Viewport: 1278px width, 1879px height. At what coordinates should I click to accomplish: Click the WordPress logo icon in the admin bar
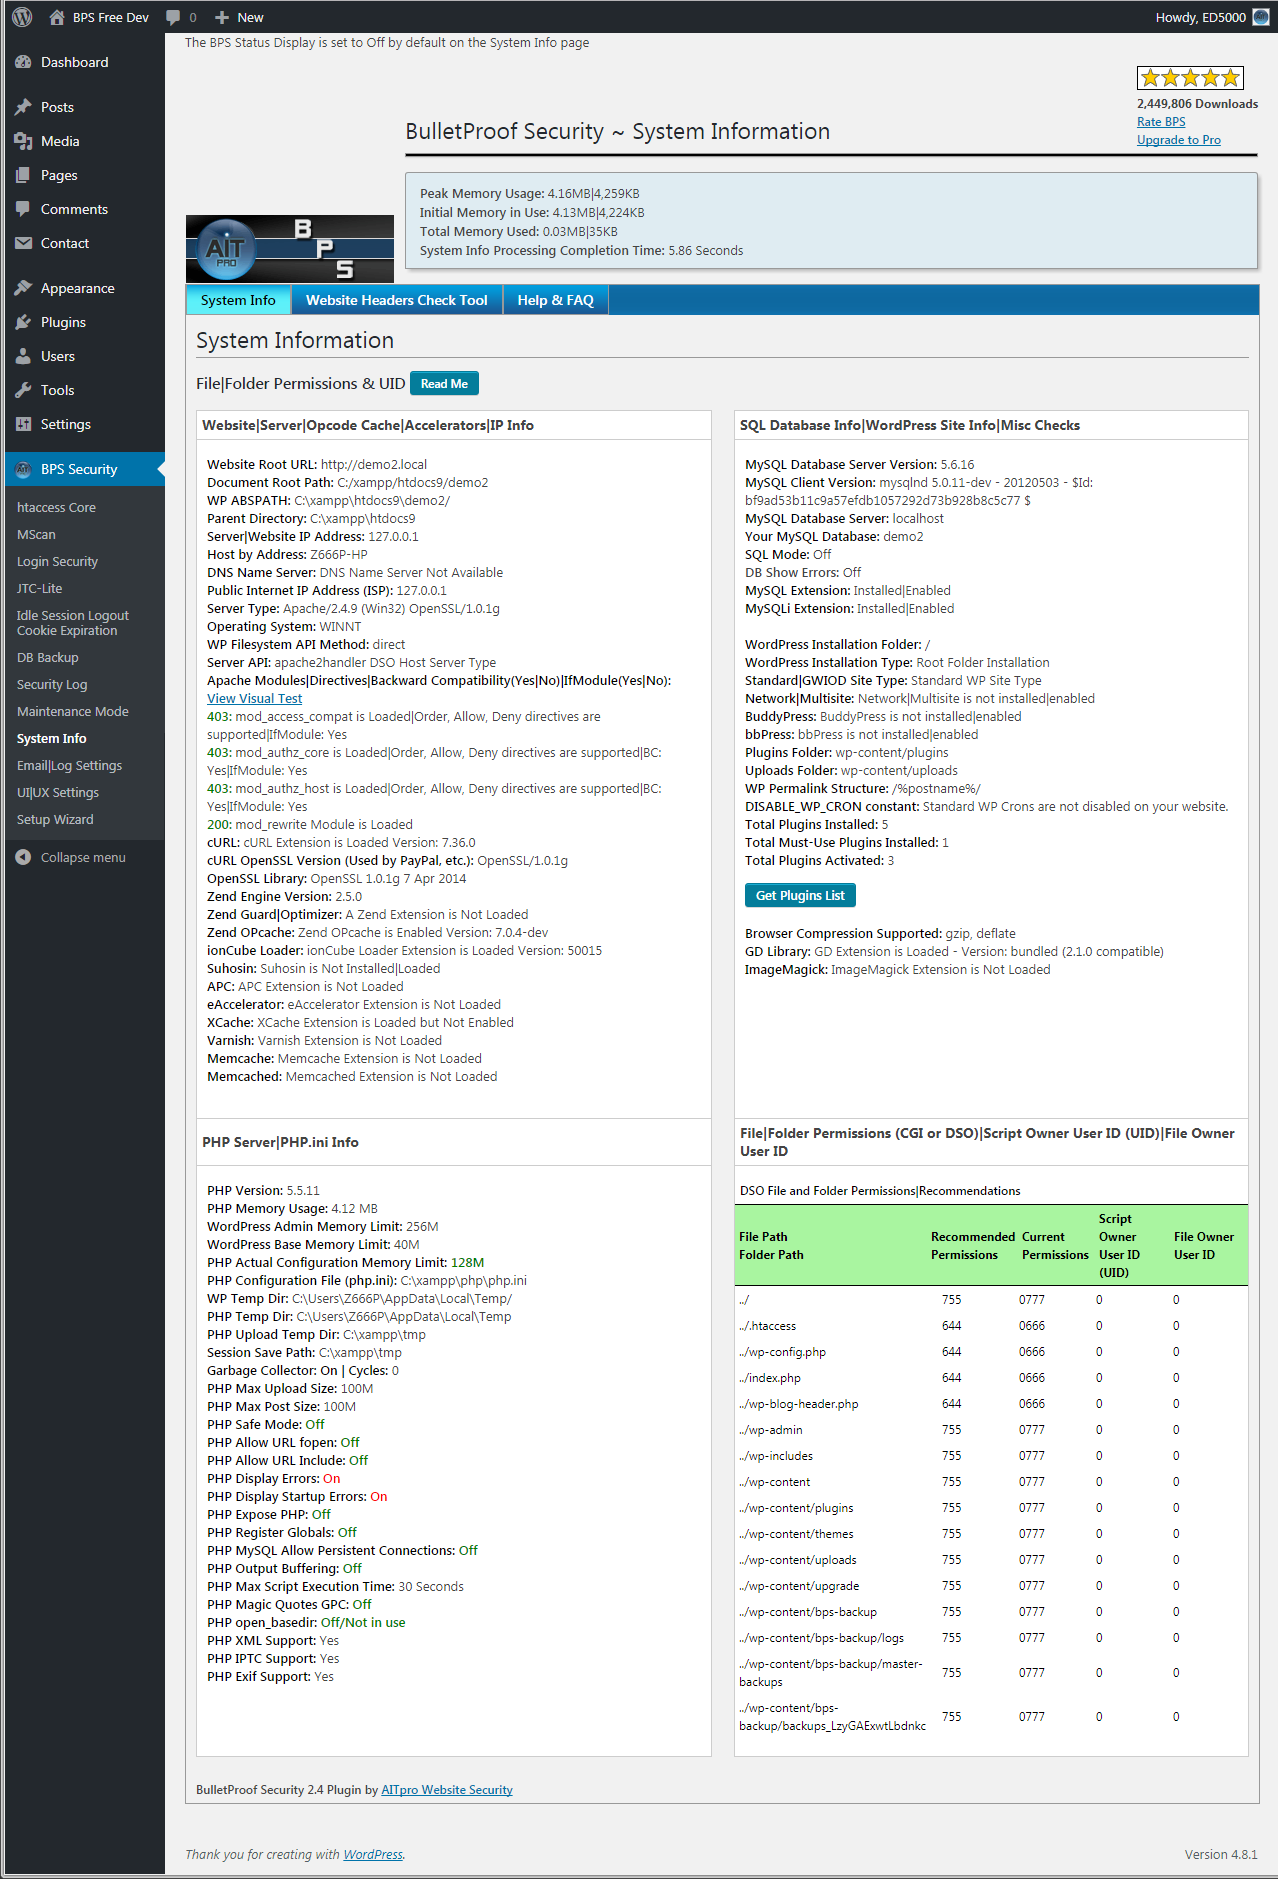click(22, 17)
